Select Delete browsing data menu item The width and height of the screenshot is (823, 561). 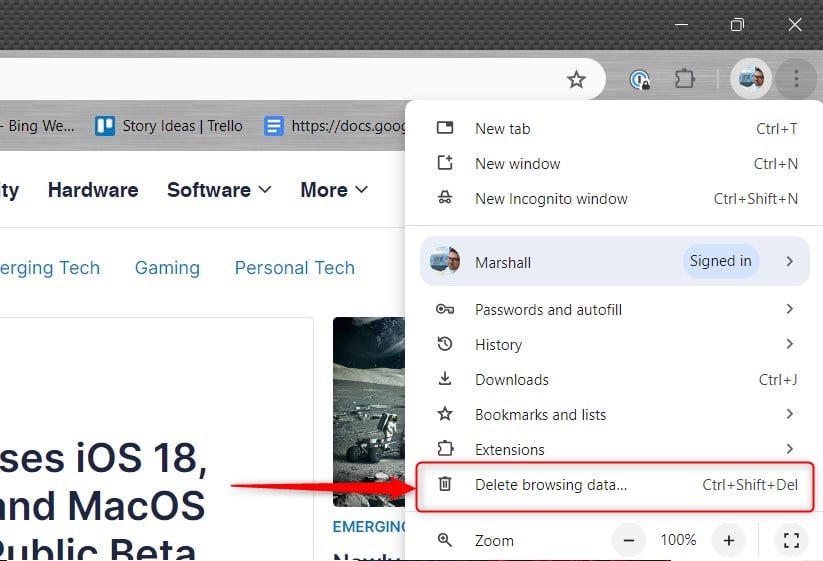point(615,485)
